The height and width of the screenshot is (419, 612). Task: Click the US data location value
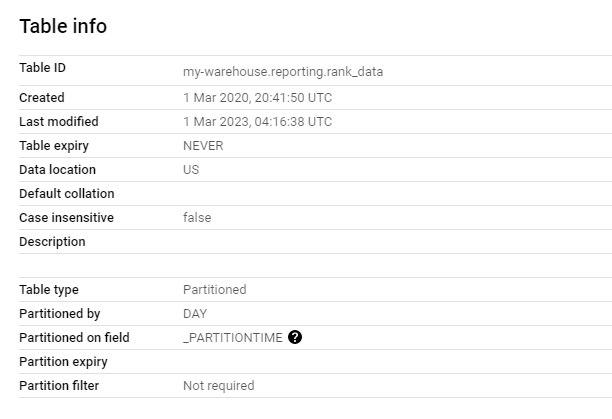pos(191,170)
